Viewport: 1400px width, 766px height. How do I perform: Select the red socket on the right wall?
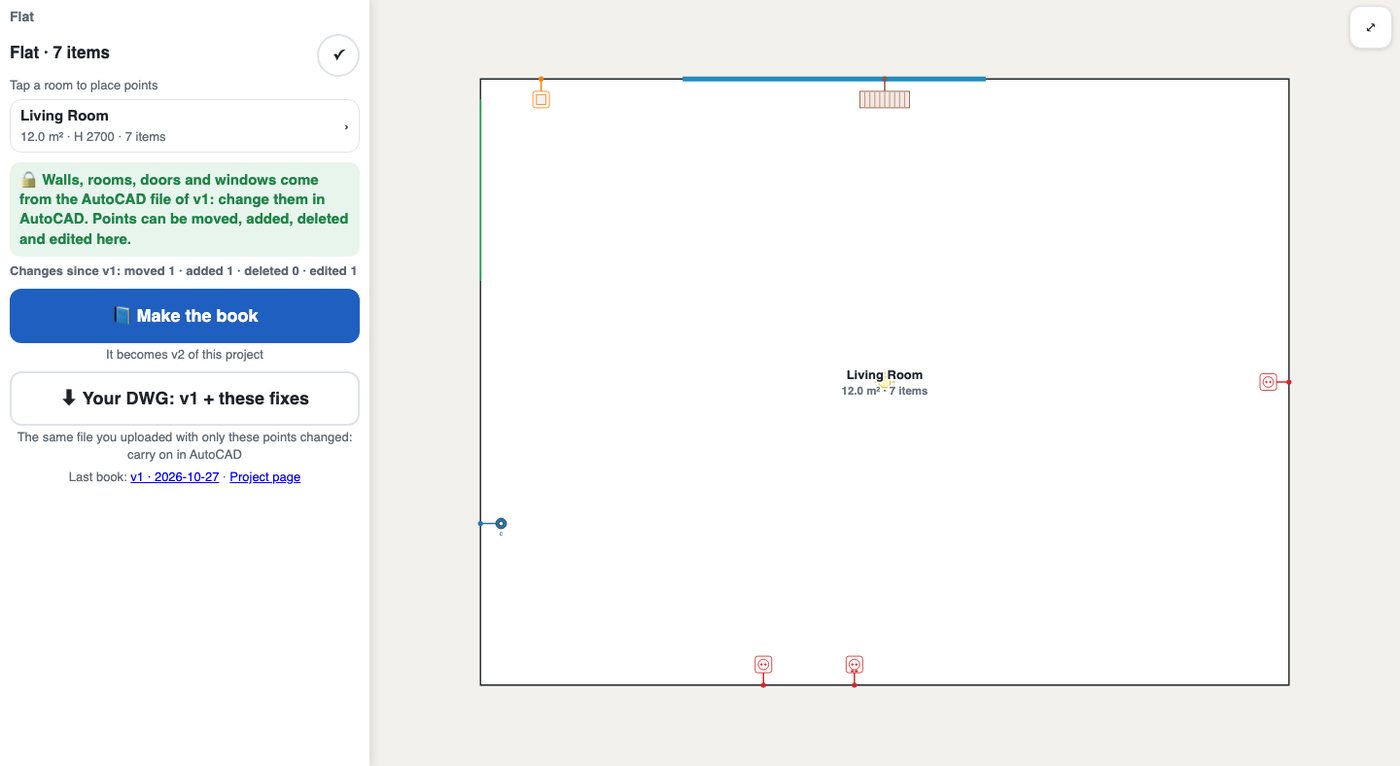1268,382
